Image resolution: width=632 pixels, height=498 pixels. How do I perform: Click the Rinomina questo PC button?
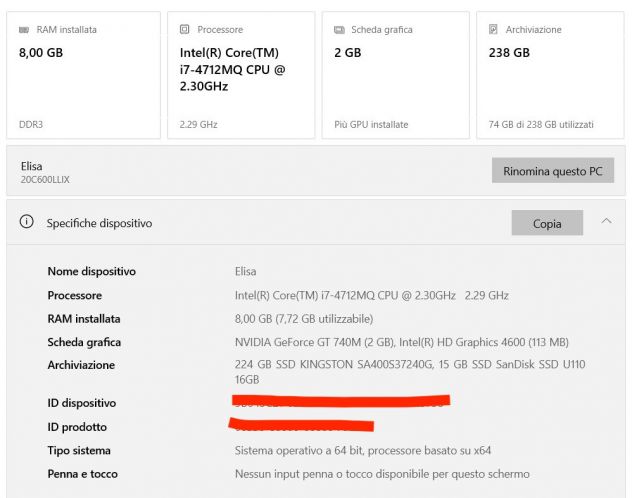[553, 170]
